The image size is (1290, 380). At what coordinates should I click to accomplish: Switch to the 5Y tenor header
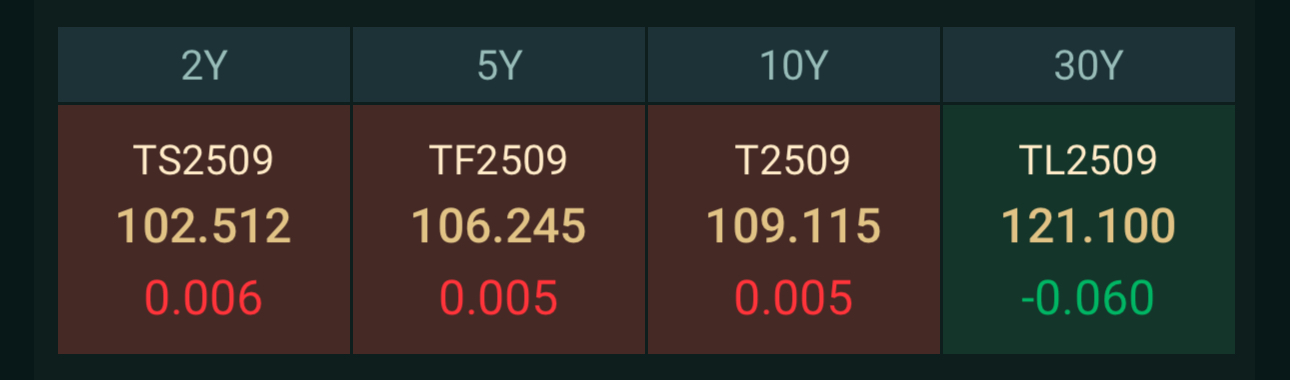click(499, 66)
